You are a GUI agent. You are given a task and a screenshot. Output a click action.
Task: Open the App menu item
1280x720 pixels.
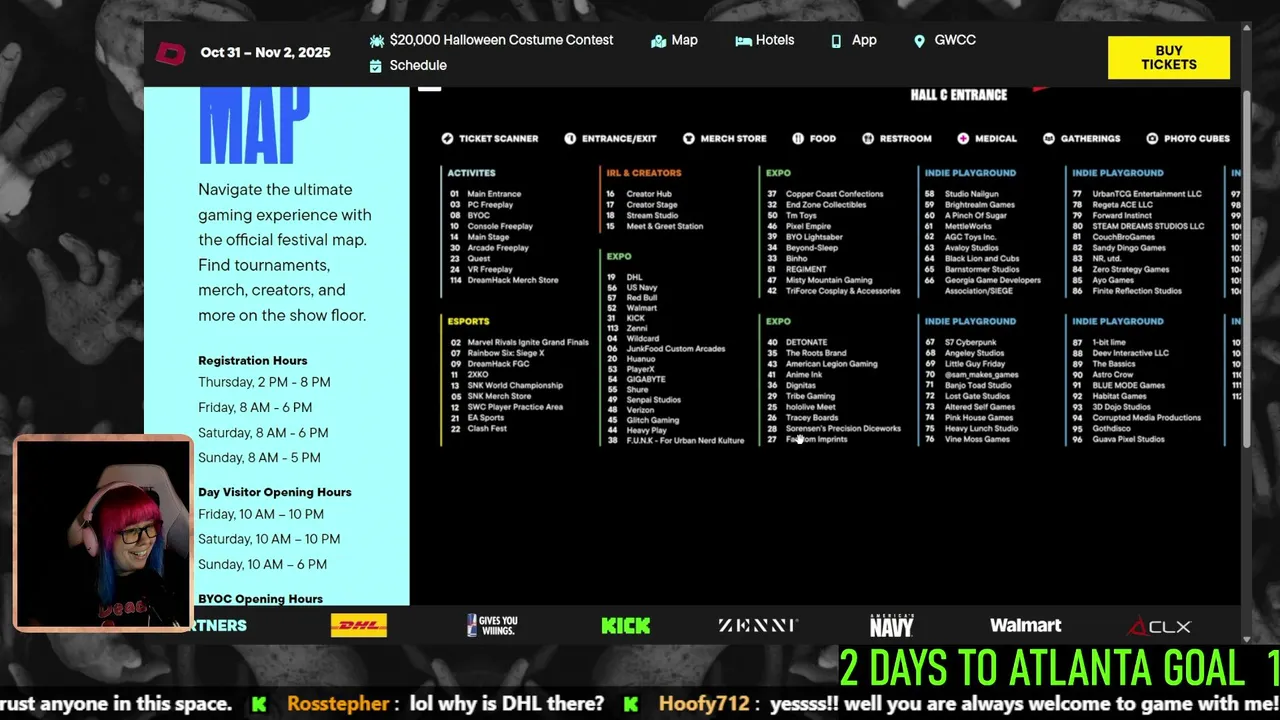coord(864,41)
